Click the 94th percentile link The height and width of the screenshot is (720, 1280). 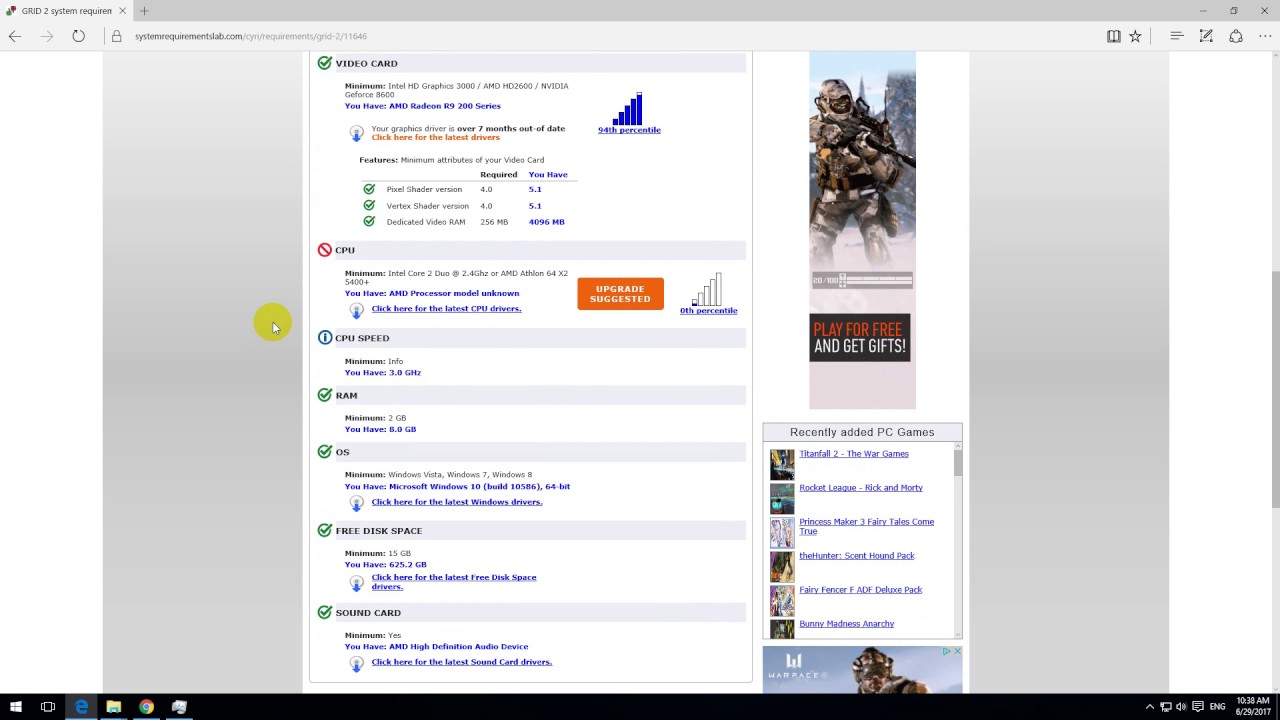tap(629, 130)
